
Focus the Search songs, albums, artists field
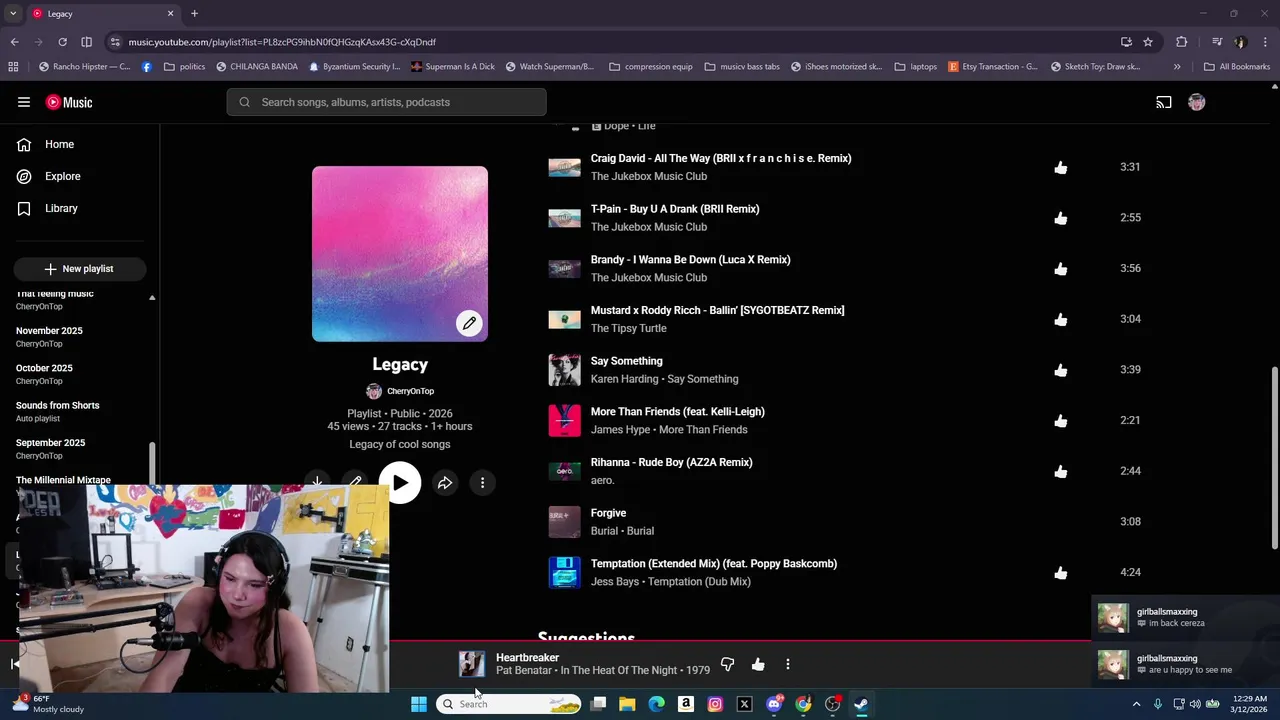387,102
